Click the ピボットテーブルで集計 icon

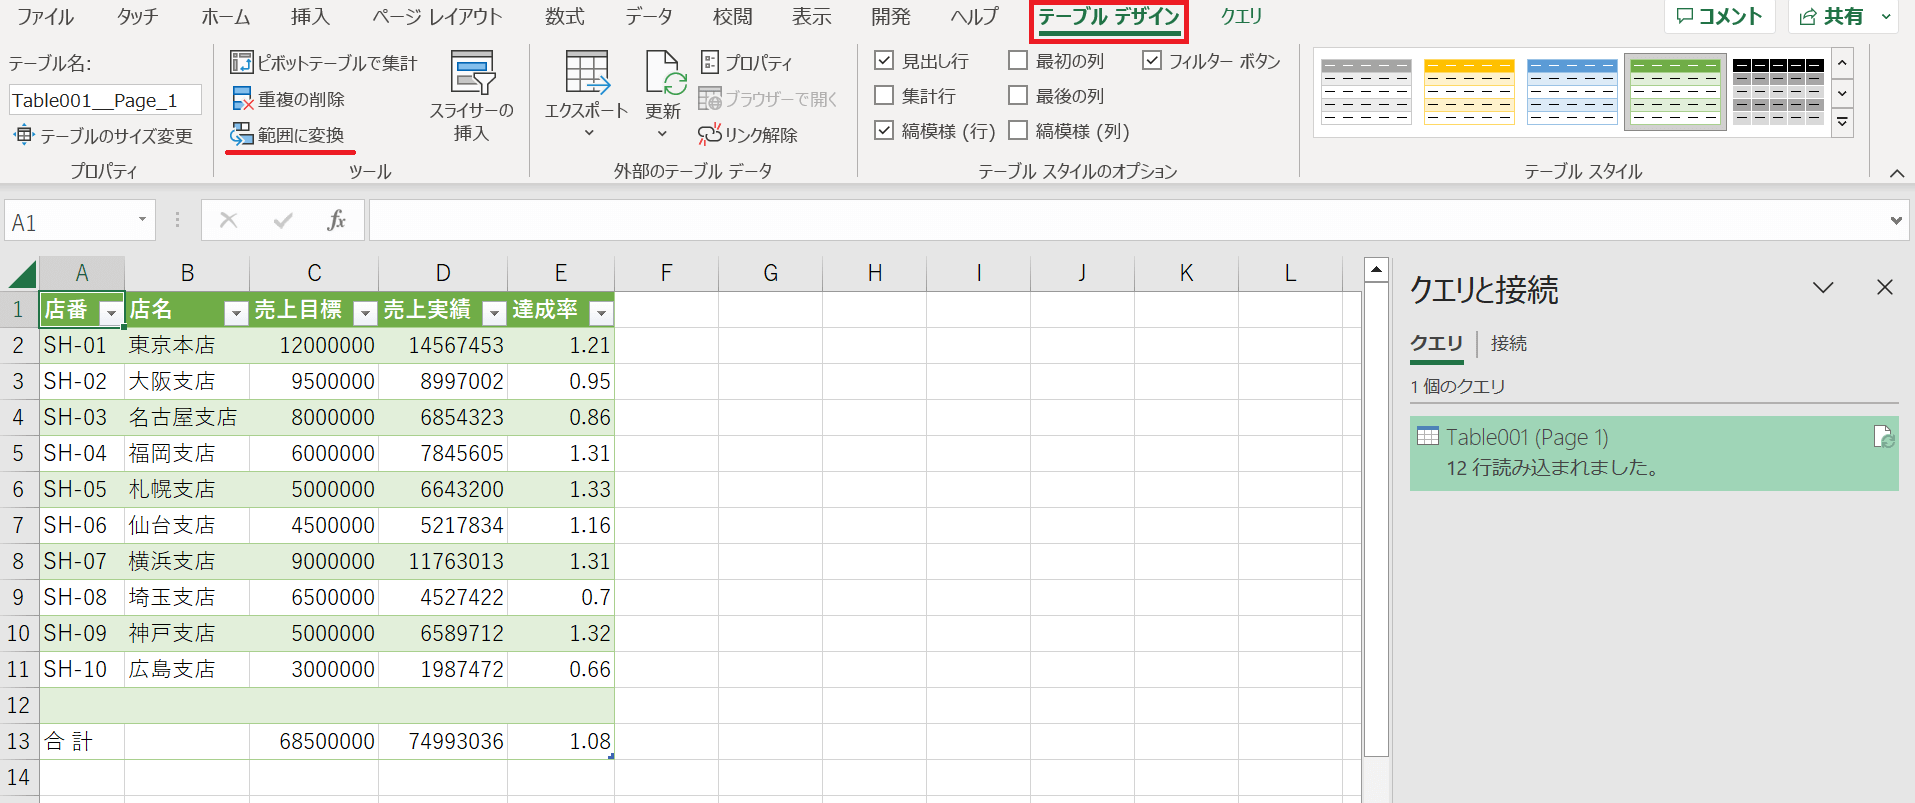[242, 63]
